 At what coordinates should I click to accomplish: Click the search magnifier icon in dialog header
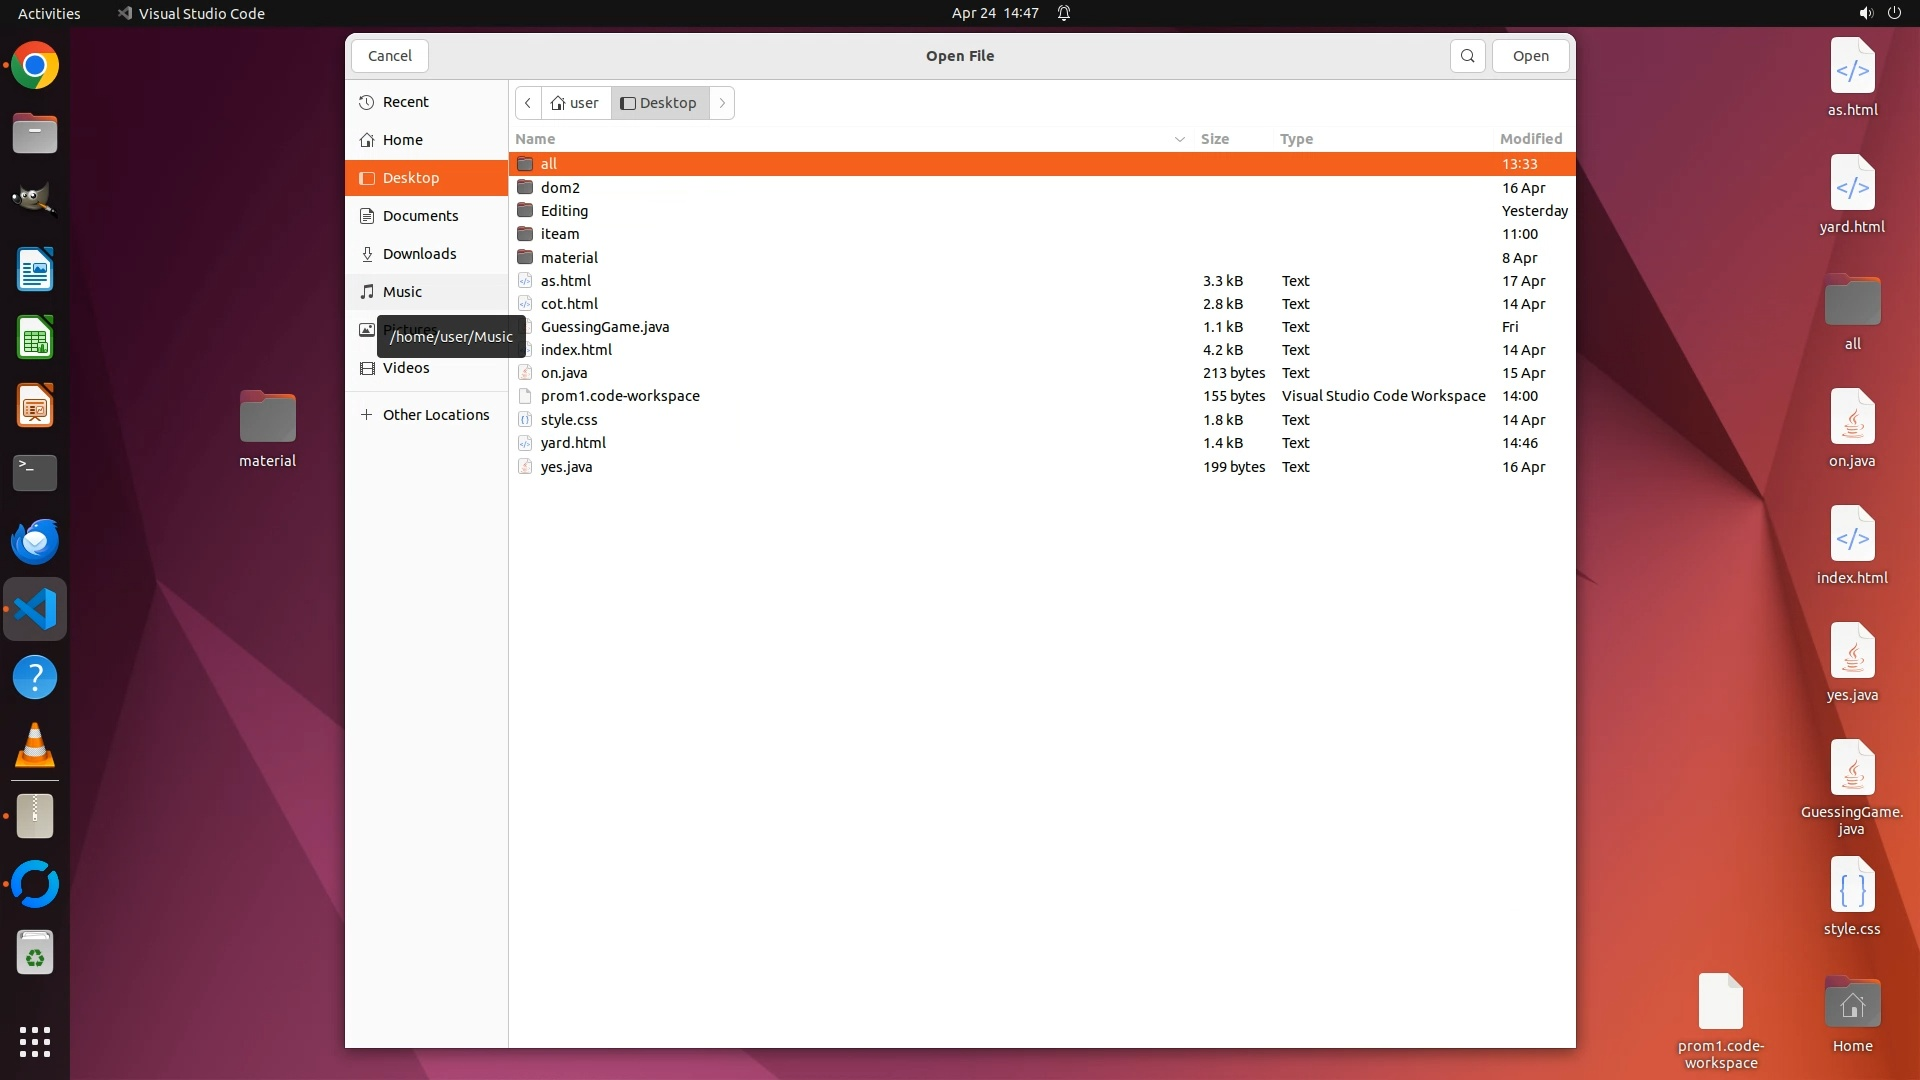point(1467,56)
